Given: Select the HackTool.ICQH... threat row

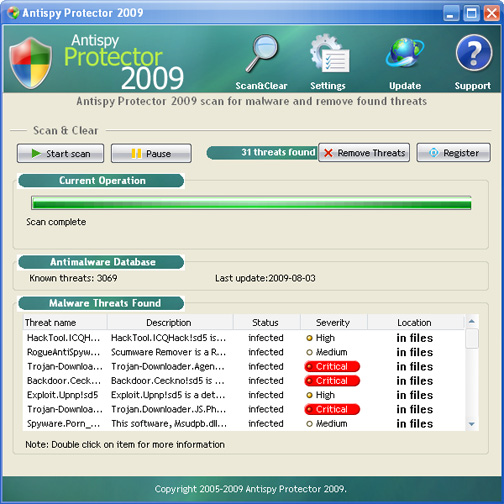Looking at the screenshot, I should tap(244, 338).
